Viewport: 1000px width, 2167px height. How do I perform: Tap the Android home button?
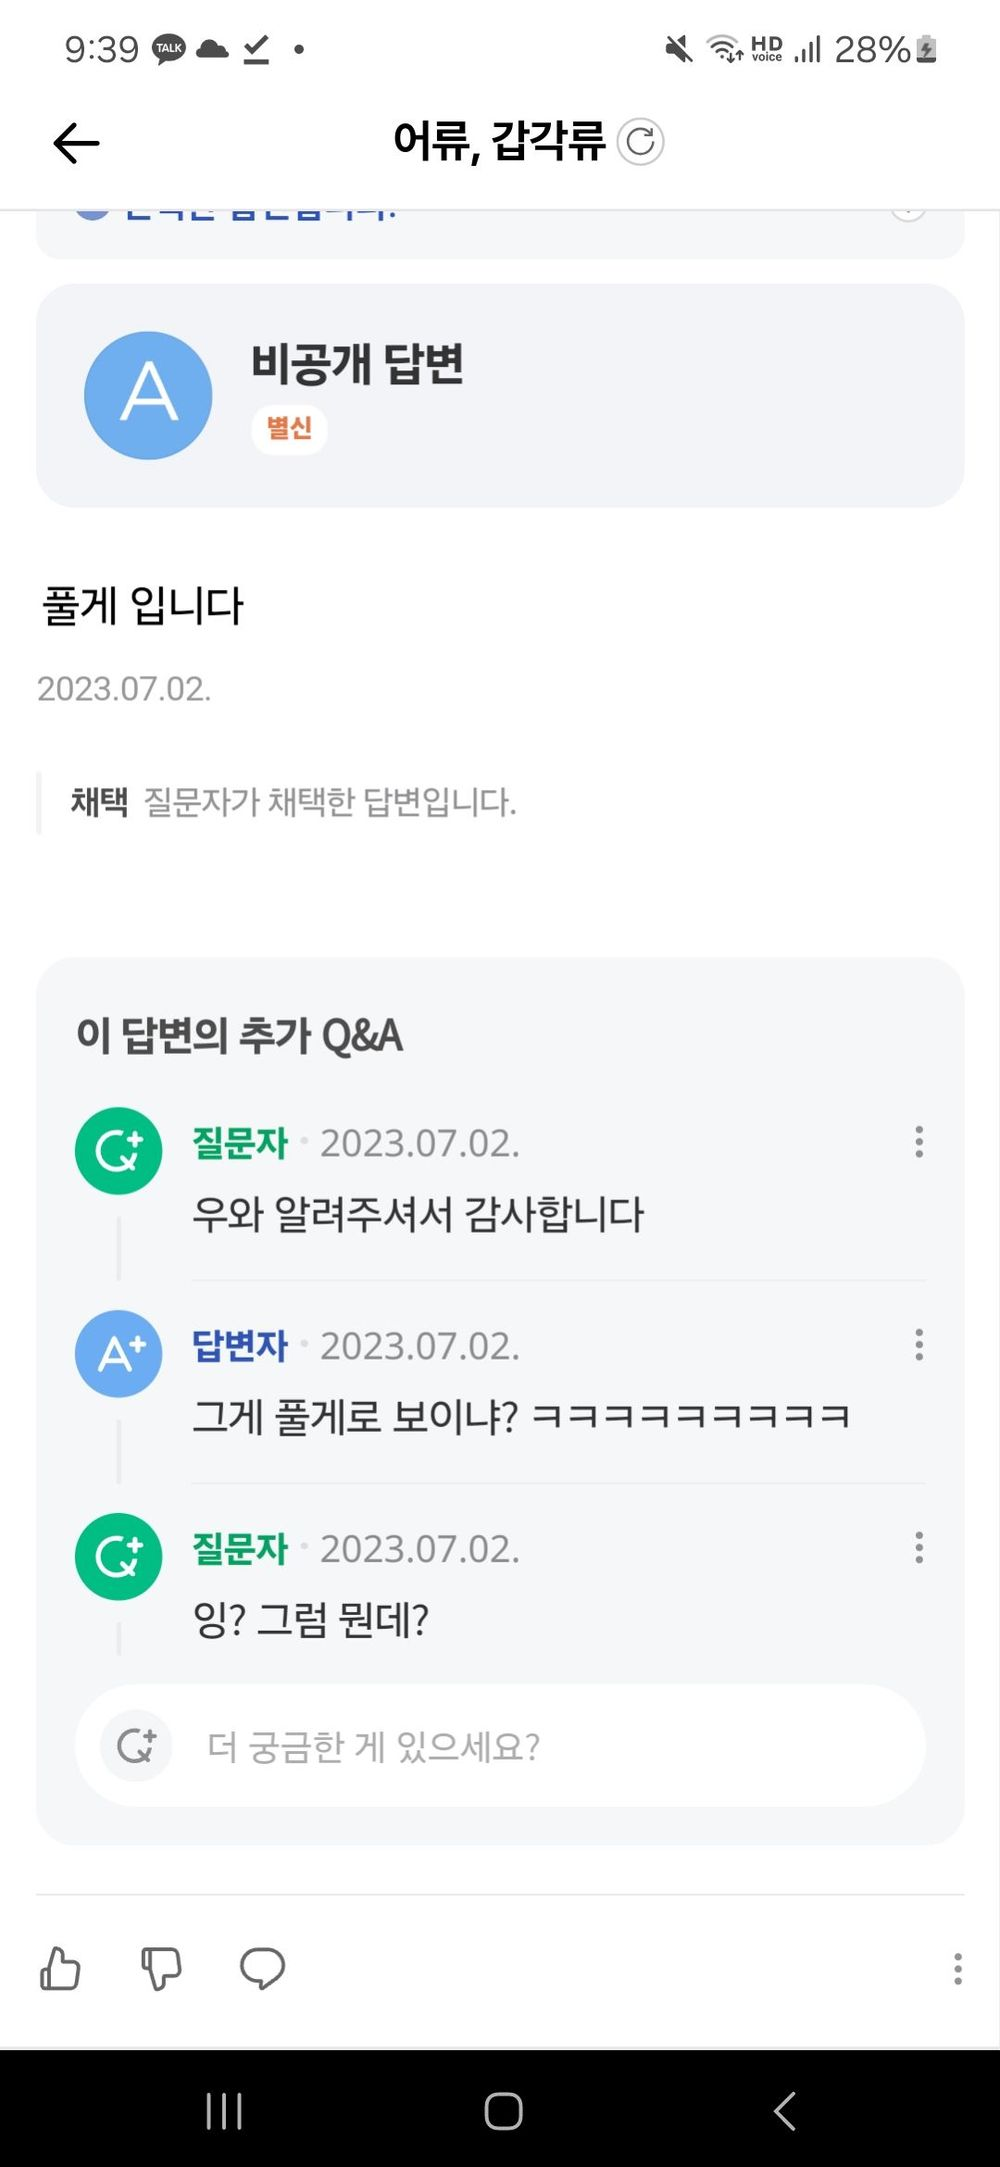point(503,2111)
